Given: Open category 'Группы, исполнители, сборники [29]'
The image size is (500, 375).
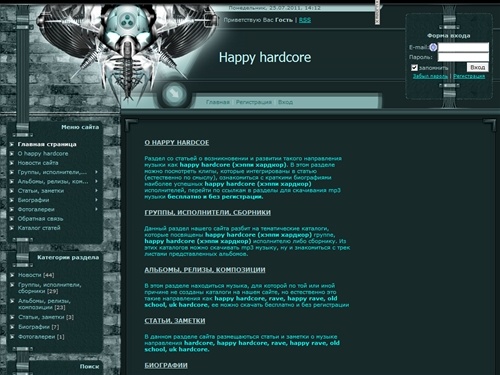Looking at the screenshot, I should coord(50,288).
